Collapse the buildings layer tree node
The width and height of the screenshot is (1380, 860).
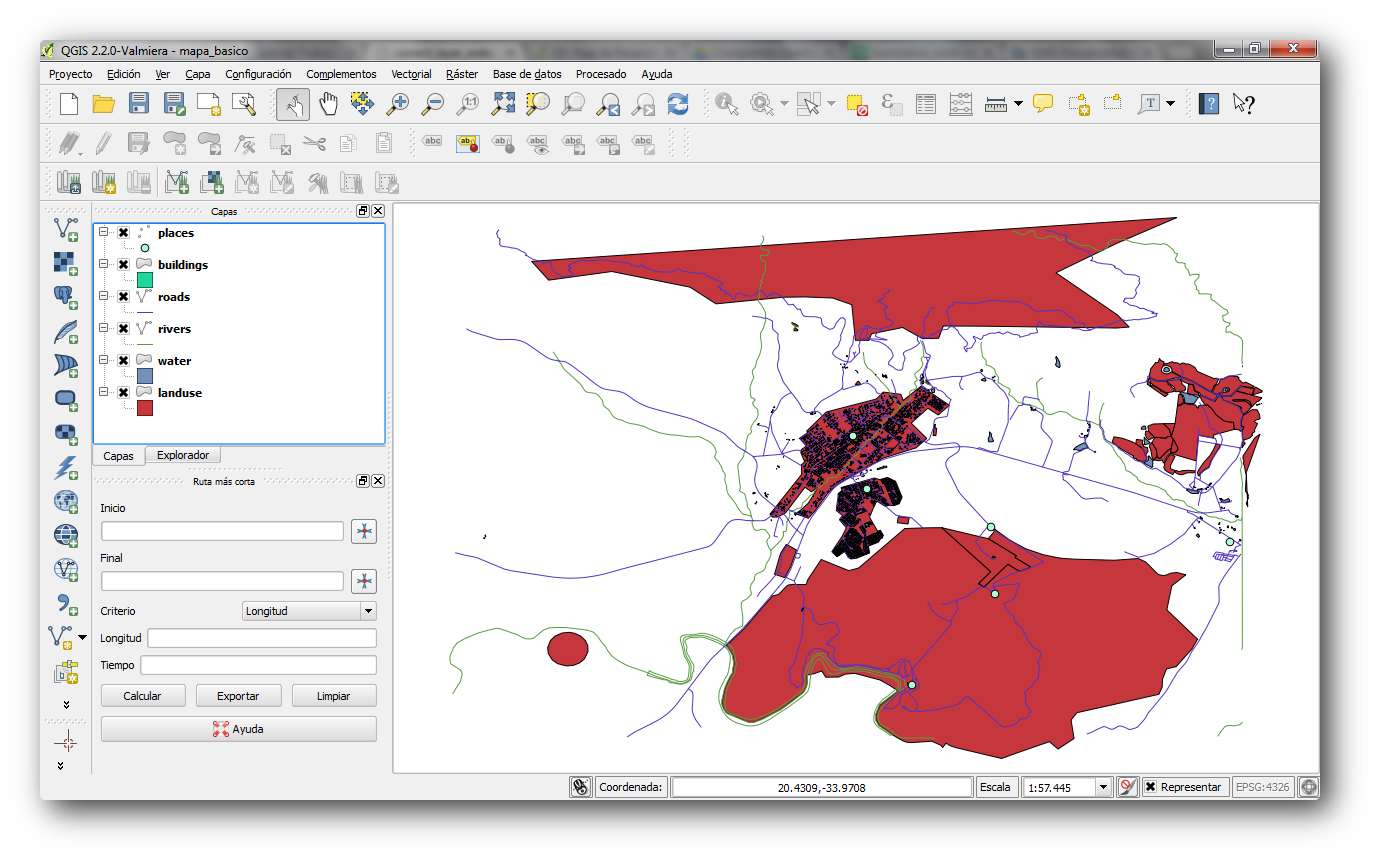(x=104, y=265)
